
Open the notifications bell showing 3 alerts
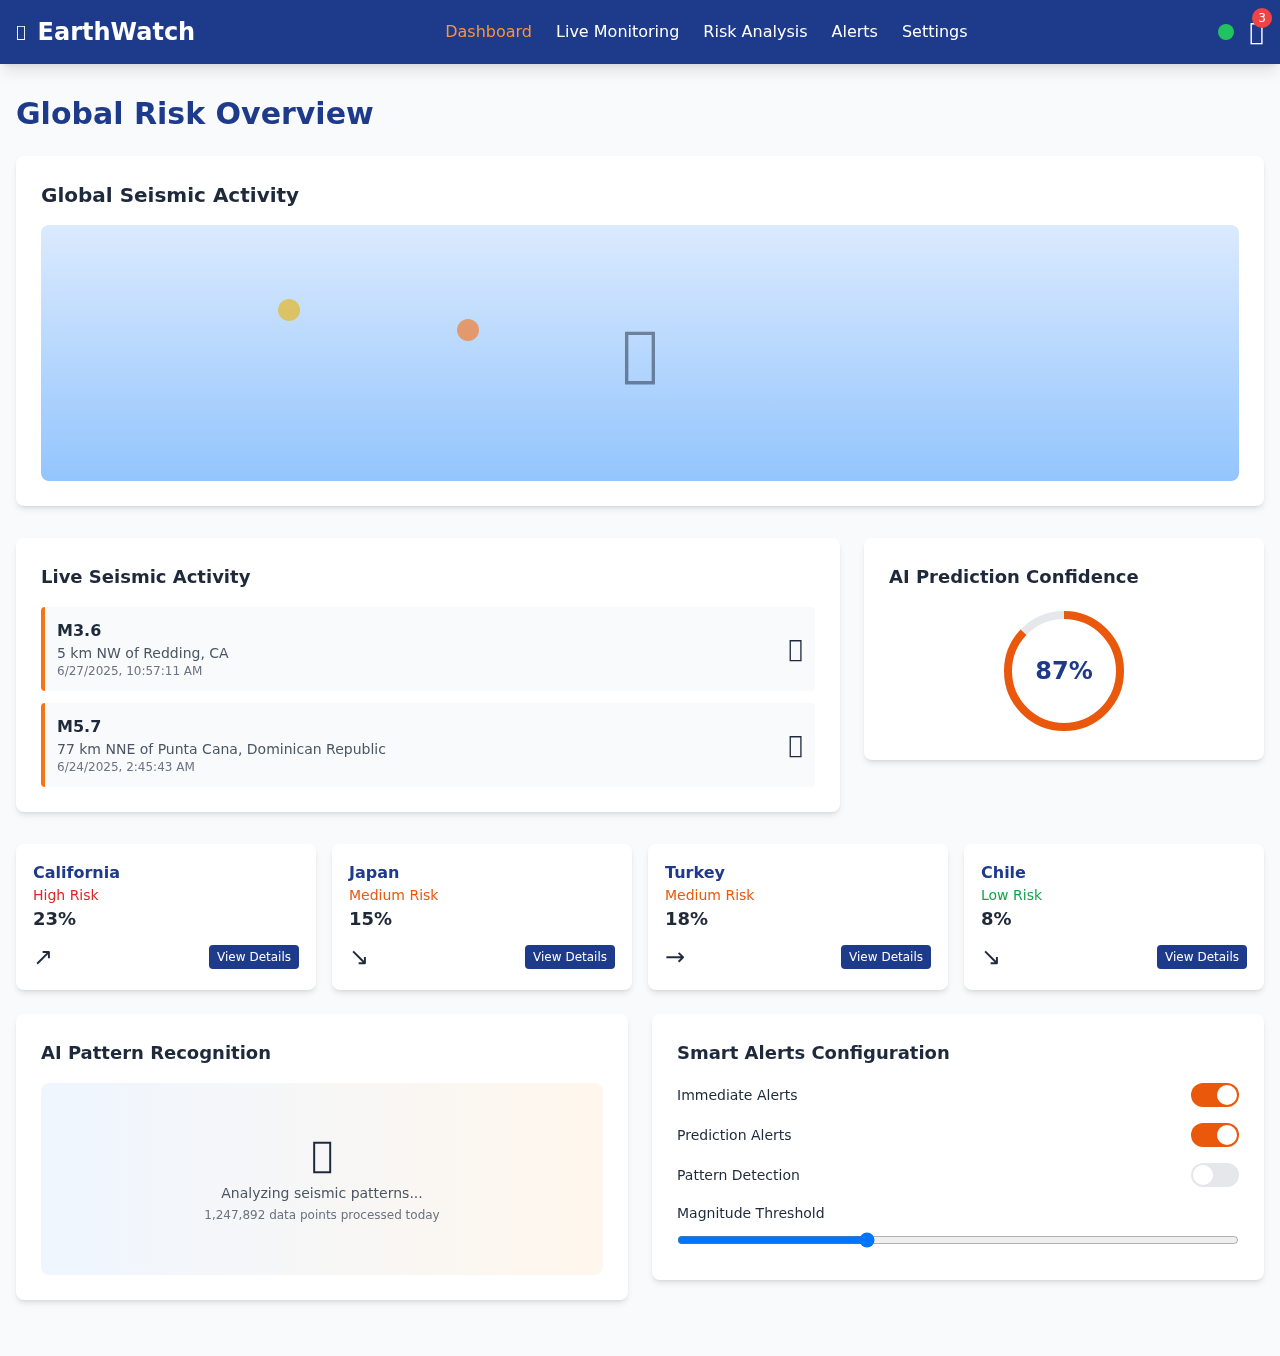[1255, 31]
